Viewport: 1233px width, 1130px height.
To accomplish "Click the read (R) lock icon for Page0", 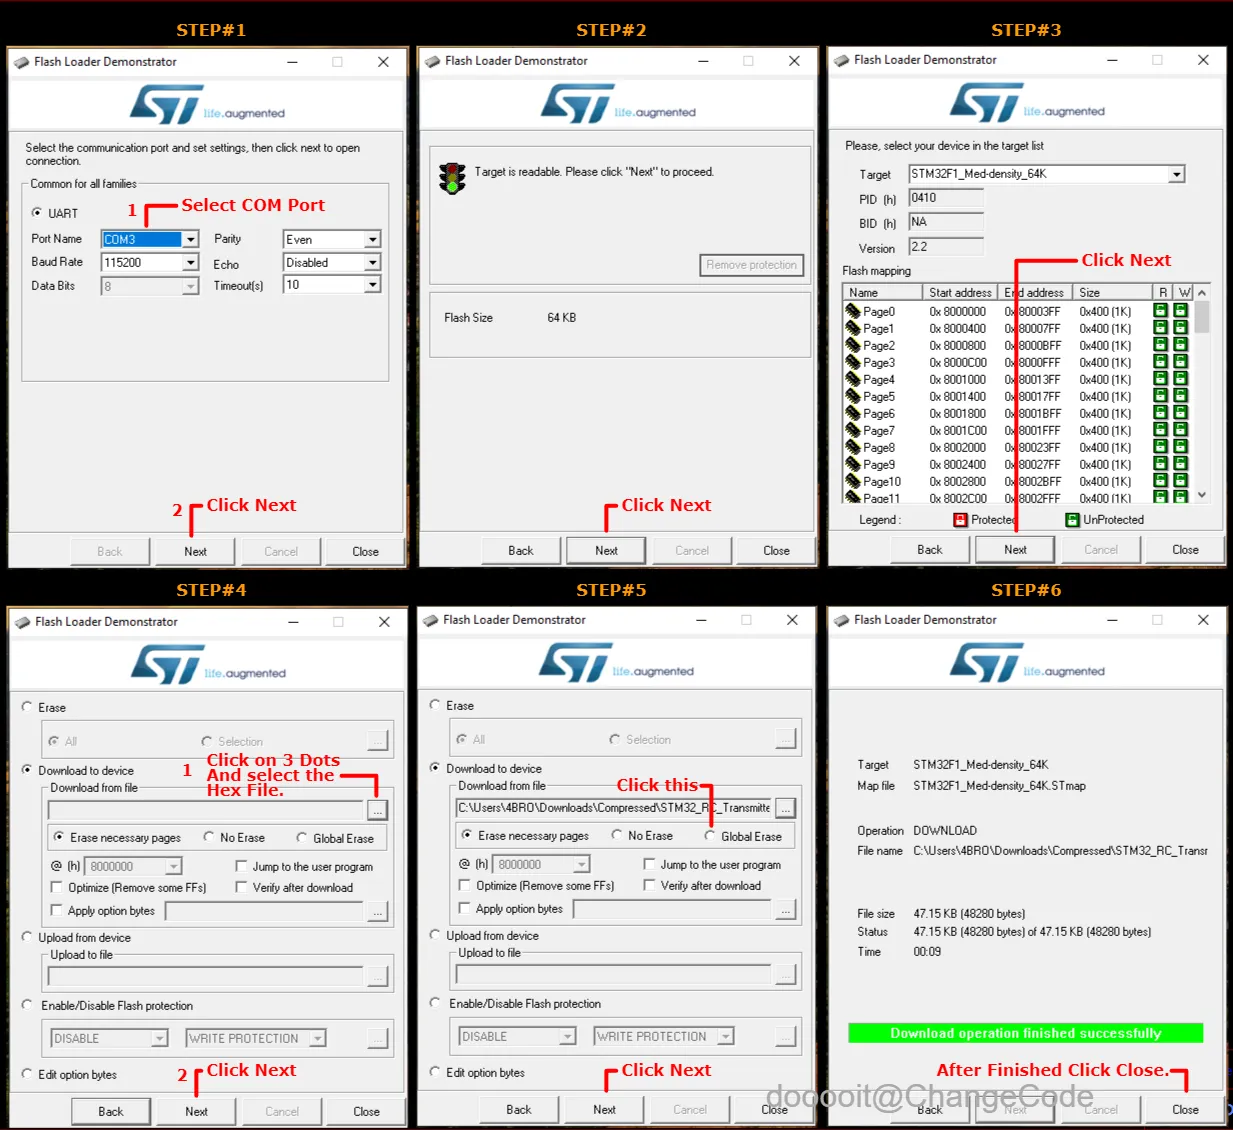I will 1161,311.
